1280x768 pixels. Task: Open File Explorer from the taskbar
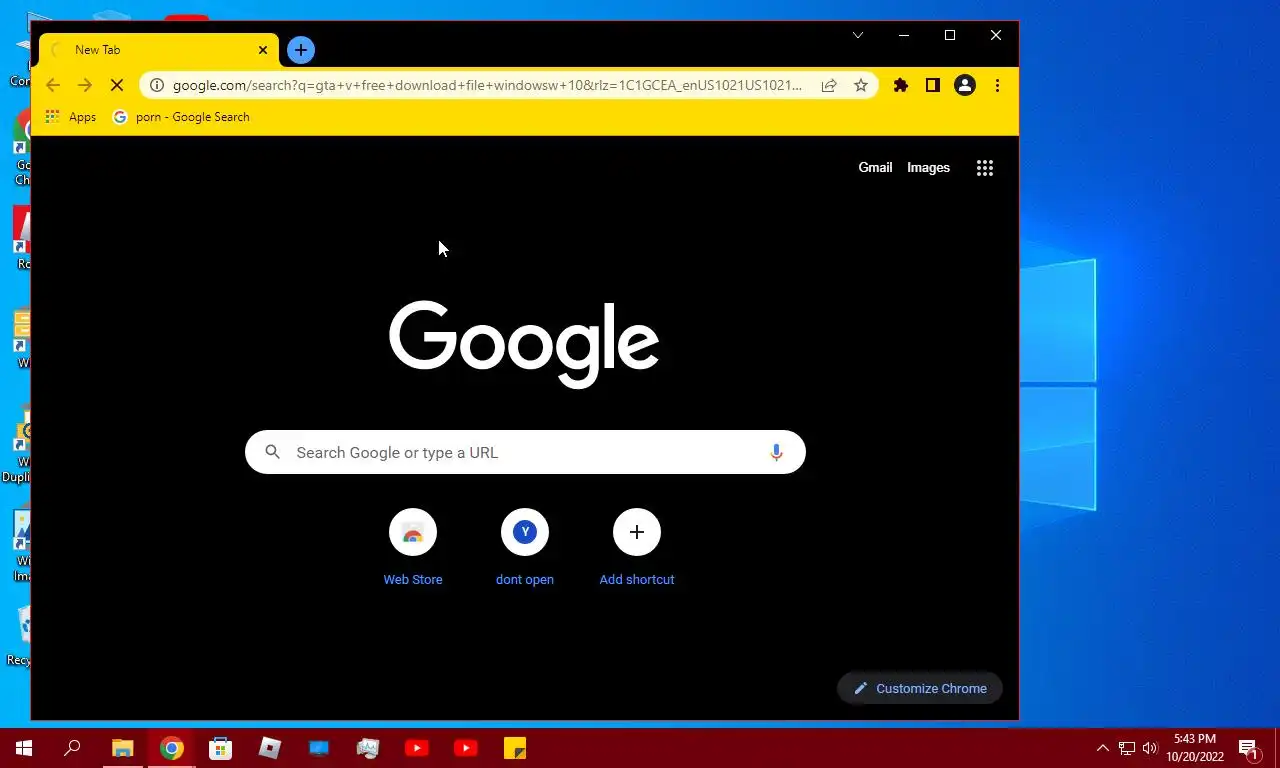[x=123, y=748]
